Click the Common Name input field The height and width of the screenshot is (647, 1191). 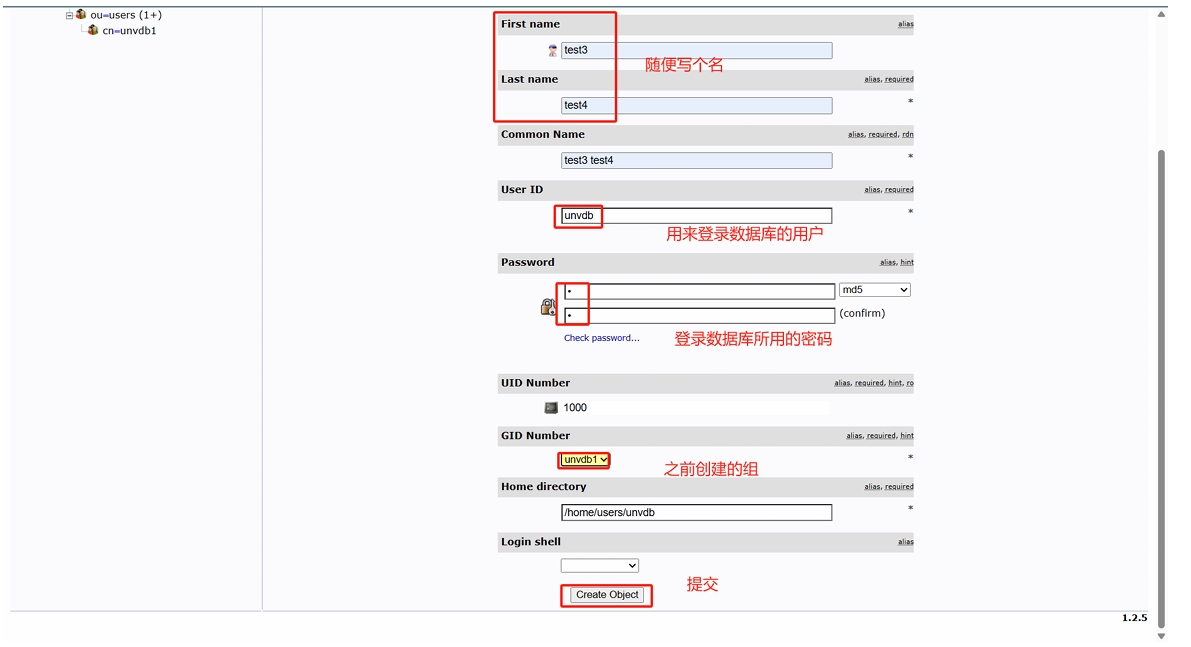coord(696,160)
